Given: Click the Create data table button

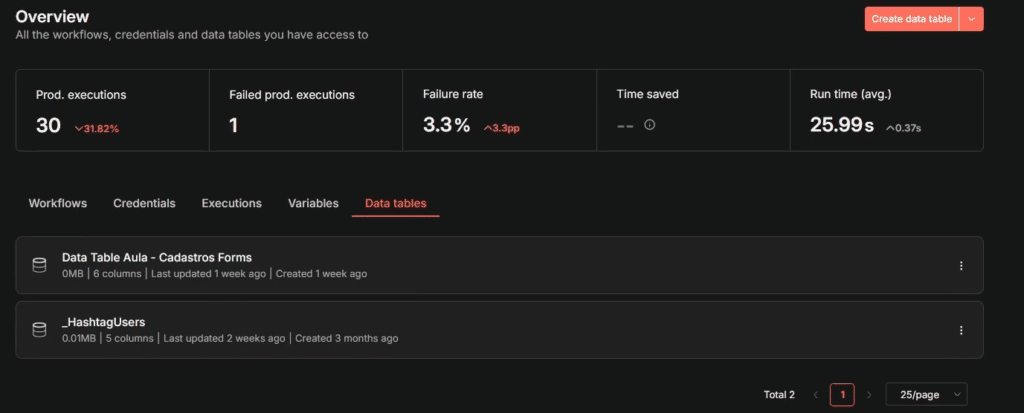Looking at the screenshot, I should pyautogui.click(x=911, y=19).
